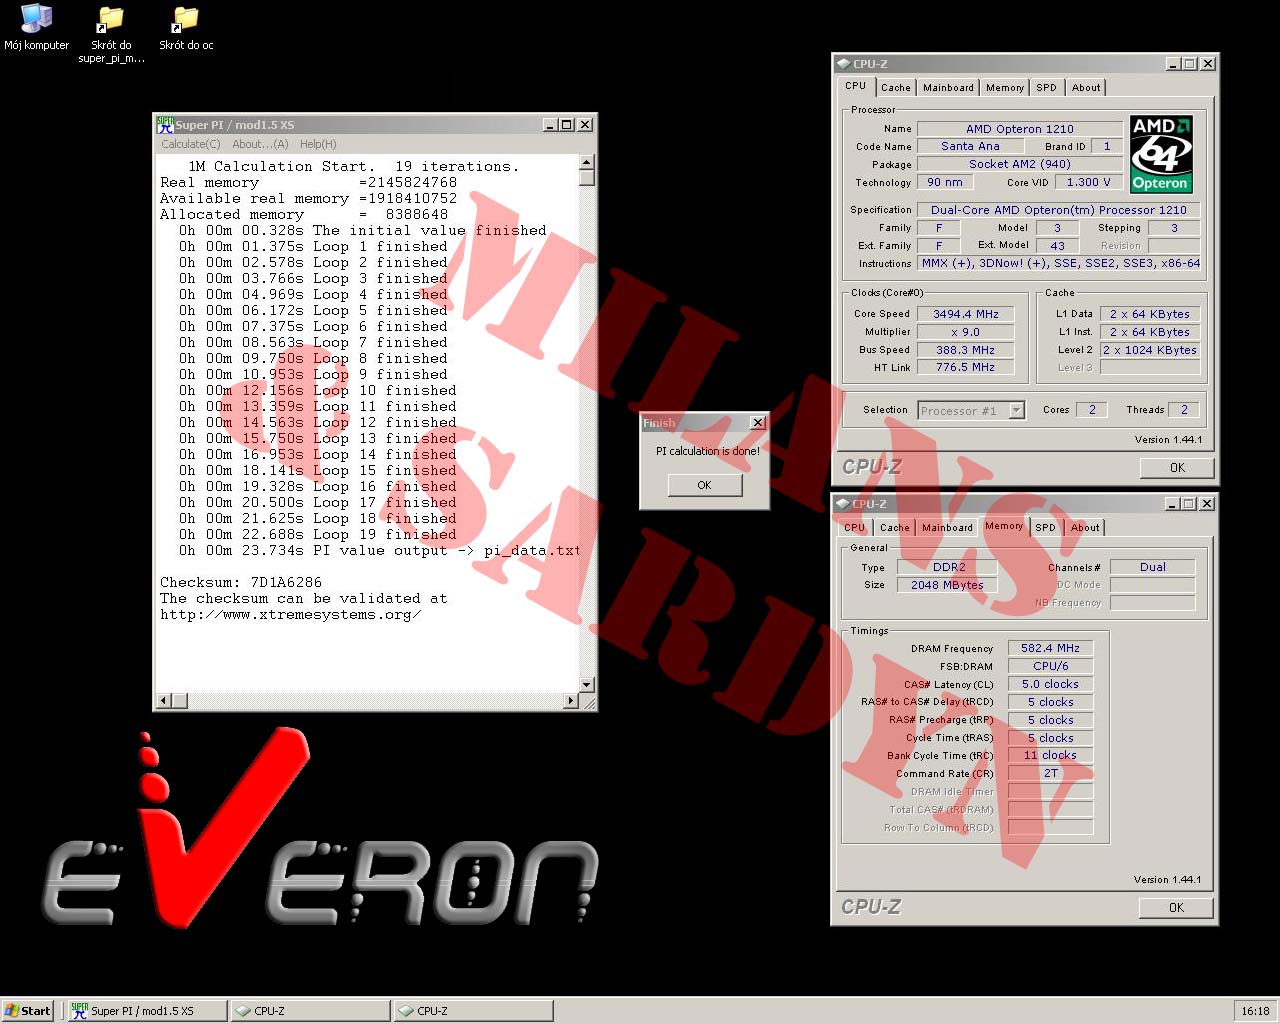The height and width of the screenshot is (1024, 1280).
Task: Click Super PI horizontal scrollbar right arrow
Action: click(571, 701)
